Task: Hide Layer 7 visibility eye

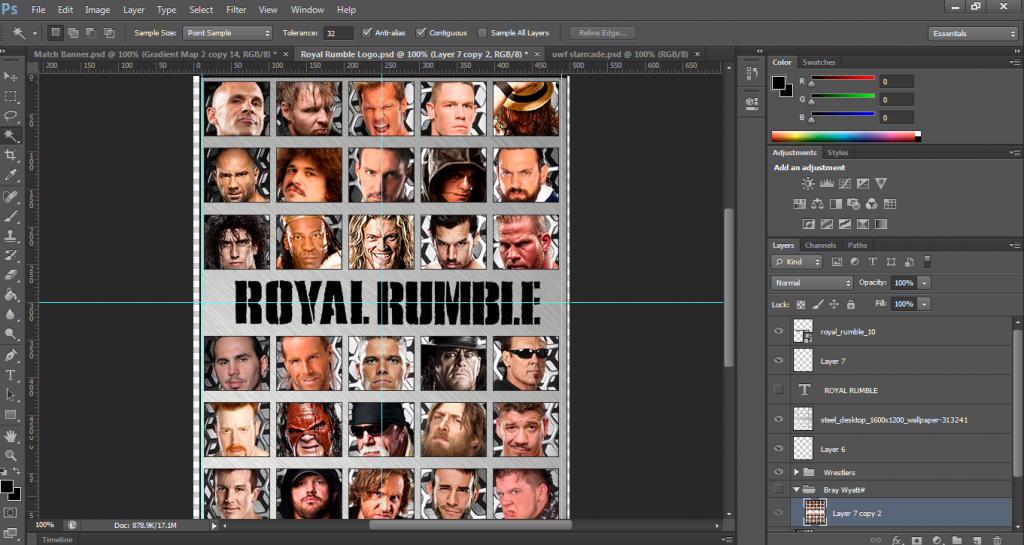Action: 778,360
